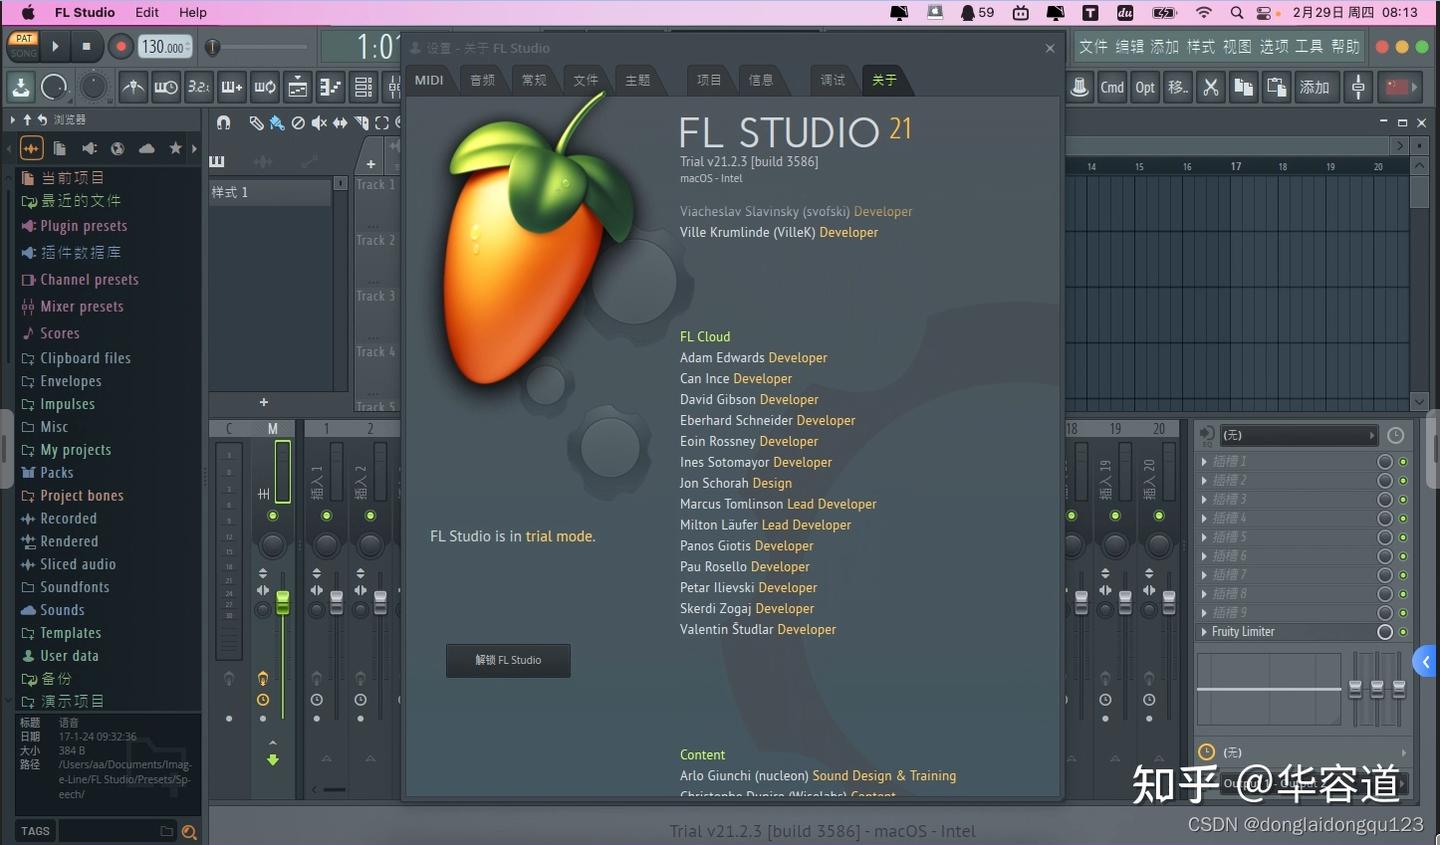Click the cloud view icon in the browser panel
This screenshot has width=1440, height=845.
(x=146, y=147)
